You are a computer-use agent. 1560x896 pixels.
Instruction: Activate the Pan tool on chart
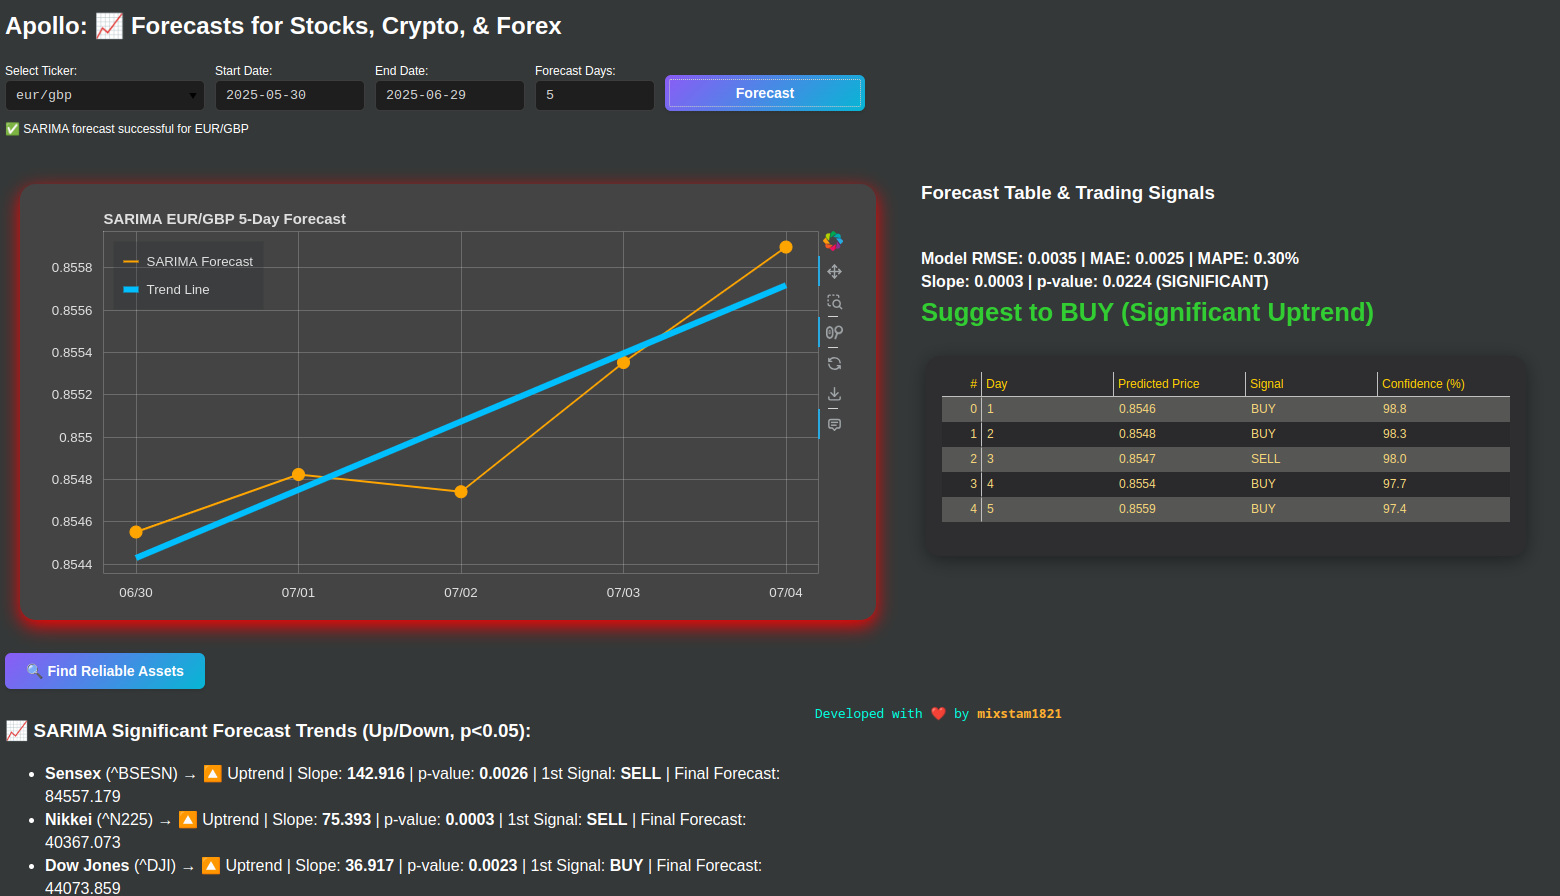click(x=834, y=272)
